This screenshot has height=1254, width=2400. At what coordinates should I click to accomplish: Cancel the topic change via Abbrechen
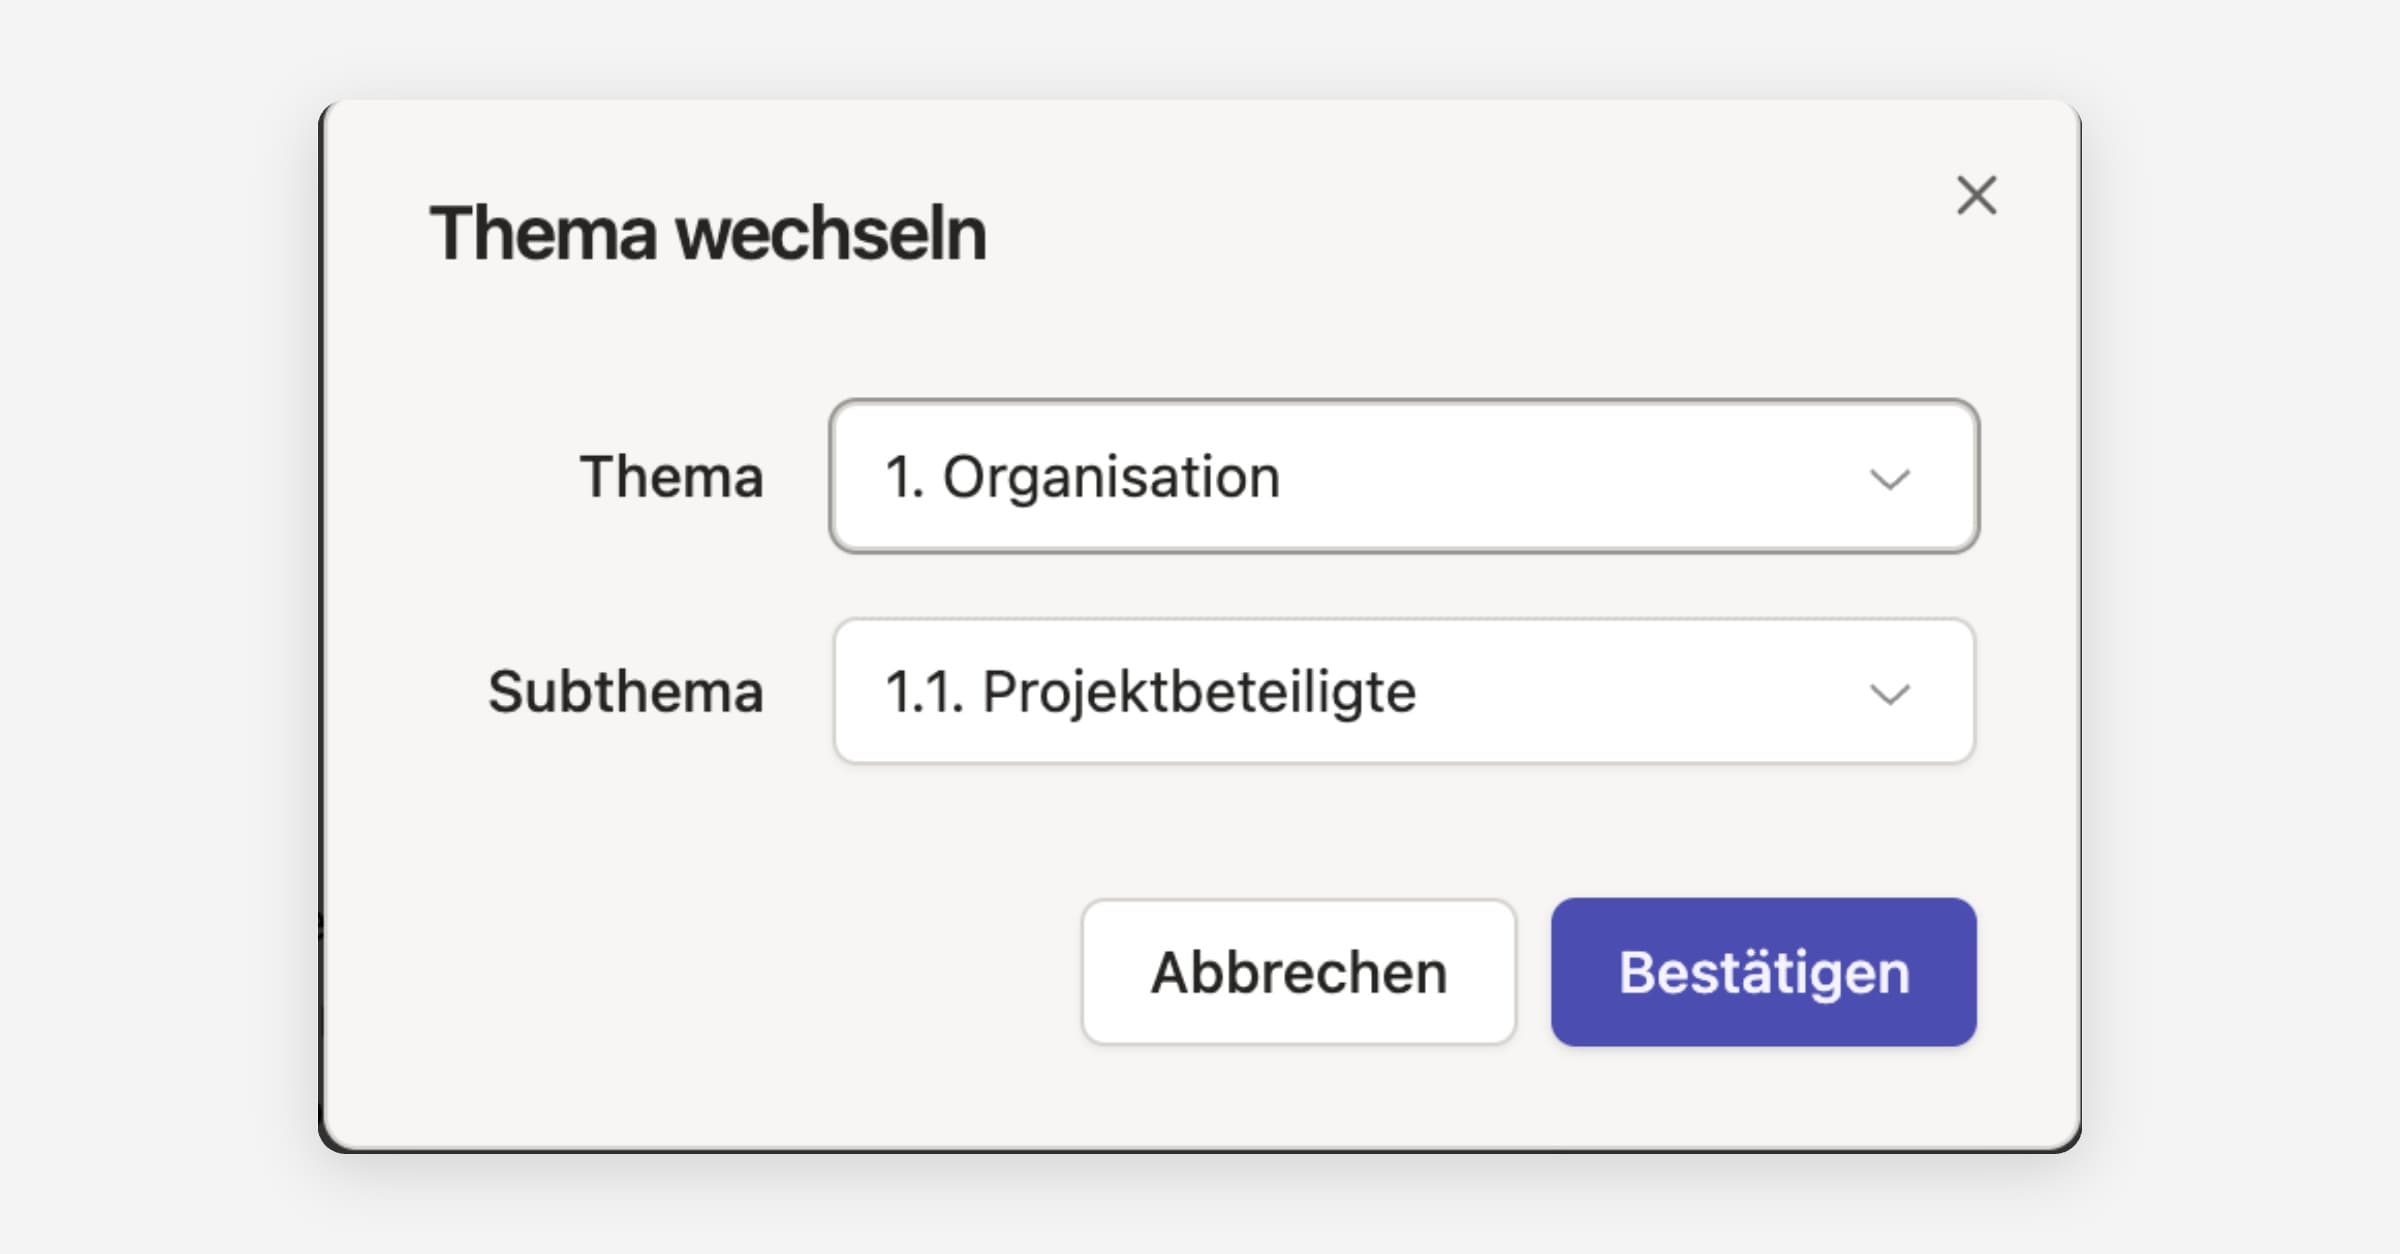point(1298,972)
